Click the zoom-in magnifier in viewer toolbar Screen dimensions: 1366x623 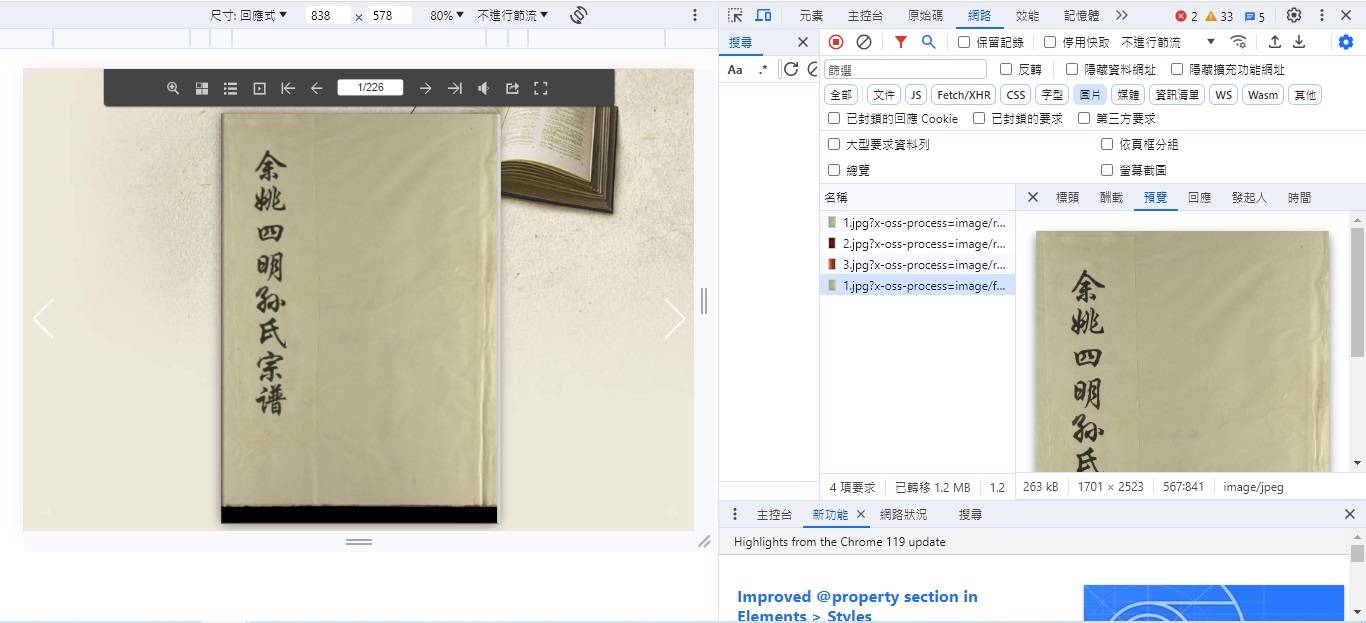tap(173, 88)
